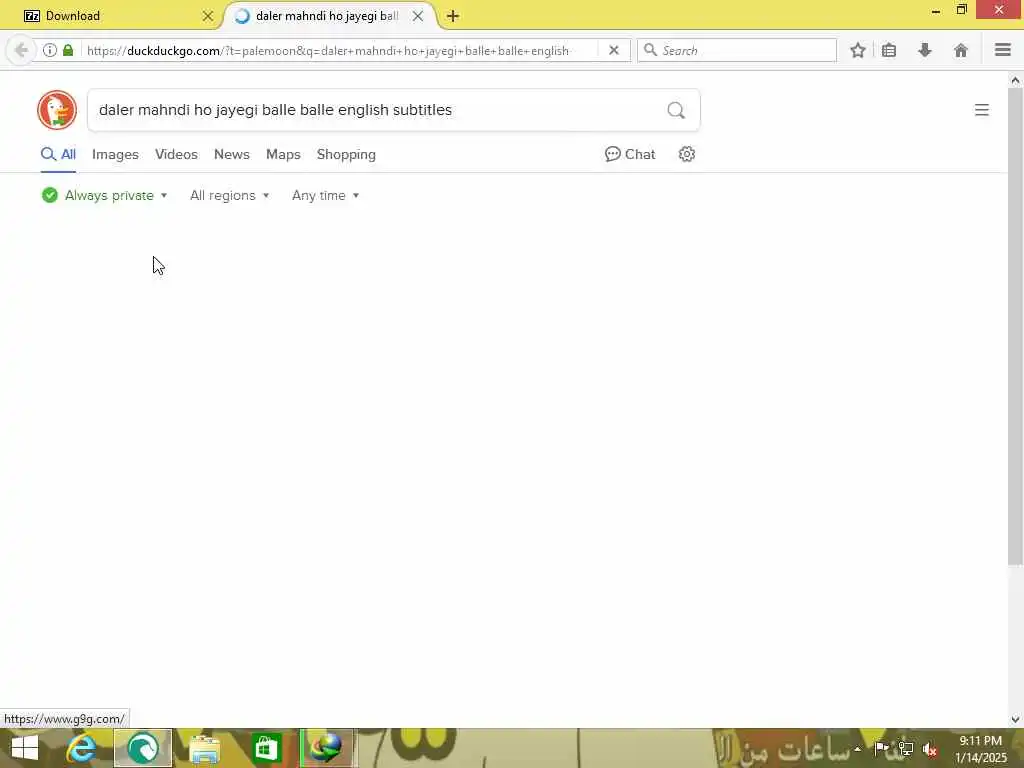1024x768 pixels.
Task: Stop loading with the address bar X
Action: coord(613,50)
